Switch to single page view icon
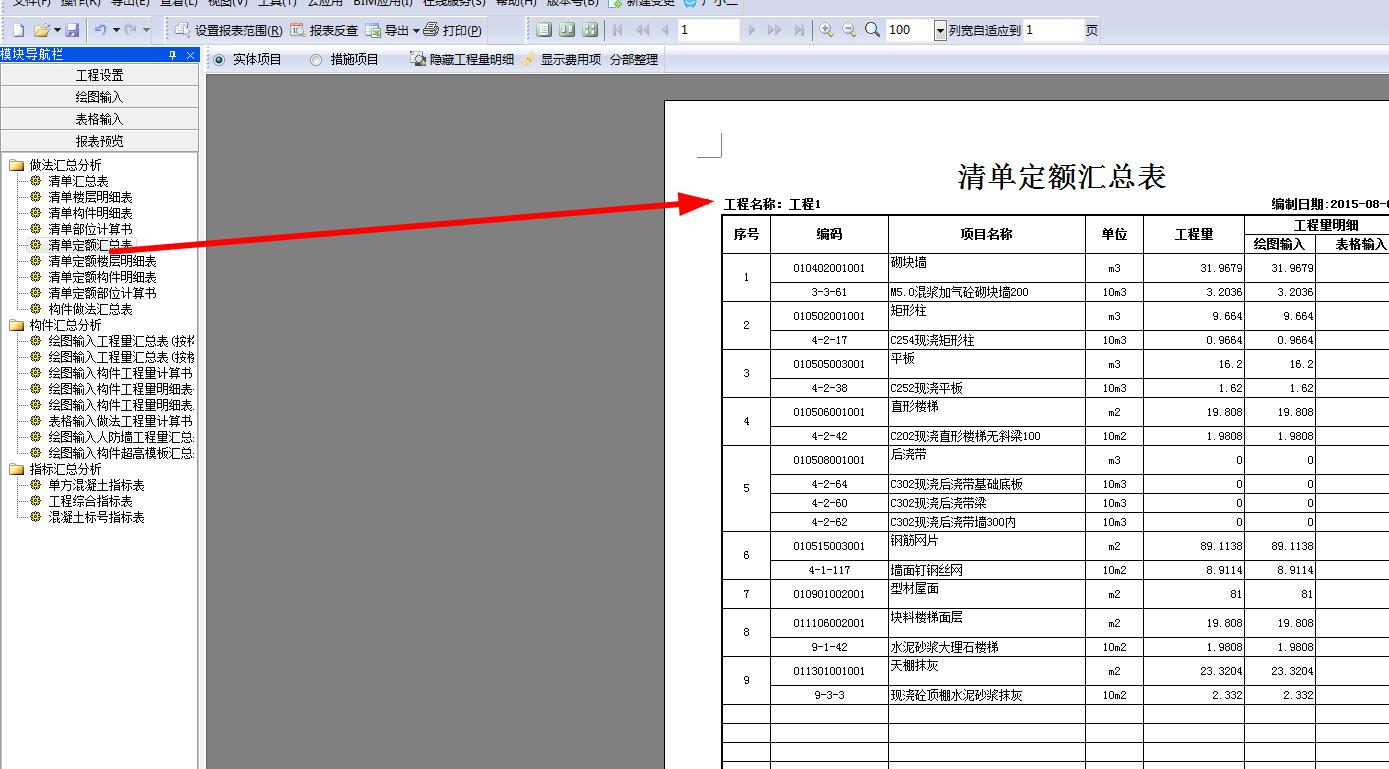 [x=544, y=30]
